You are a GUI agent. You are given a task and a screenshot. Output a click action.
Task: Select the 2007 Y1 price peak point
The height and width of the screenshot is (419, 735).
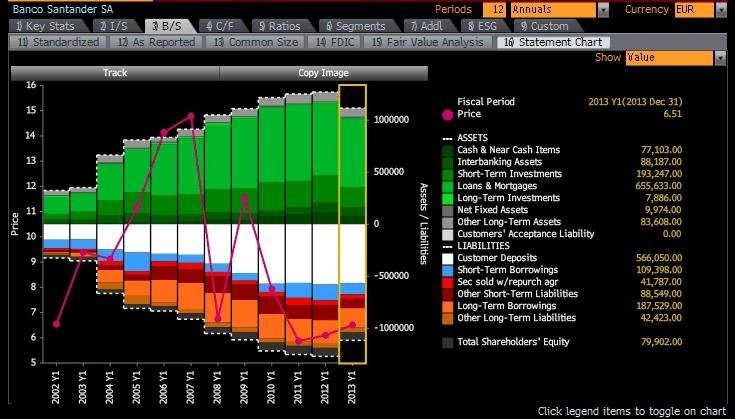tap(190, 116)
